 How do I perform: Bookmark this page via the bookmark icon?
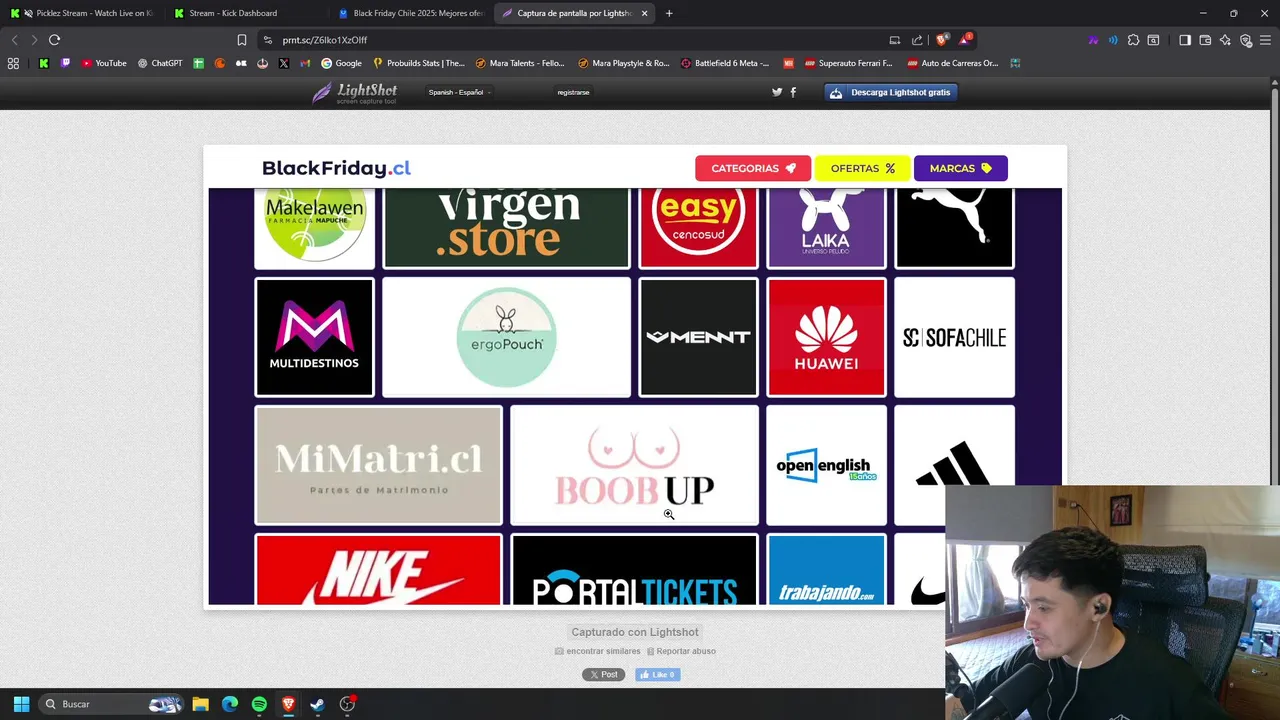click(241, 40)
